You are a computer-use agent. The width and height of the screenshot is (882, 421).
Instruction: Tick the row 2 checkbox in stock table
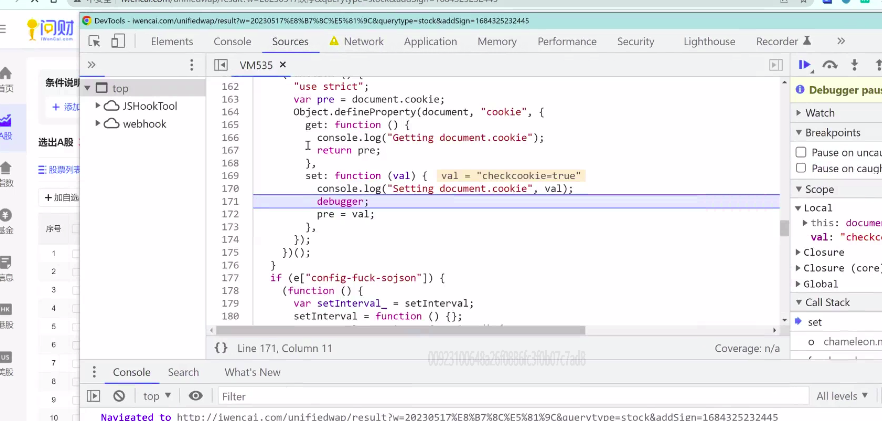(75, 271)
